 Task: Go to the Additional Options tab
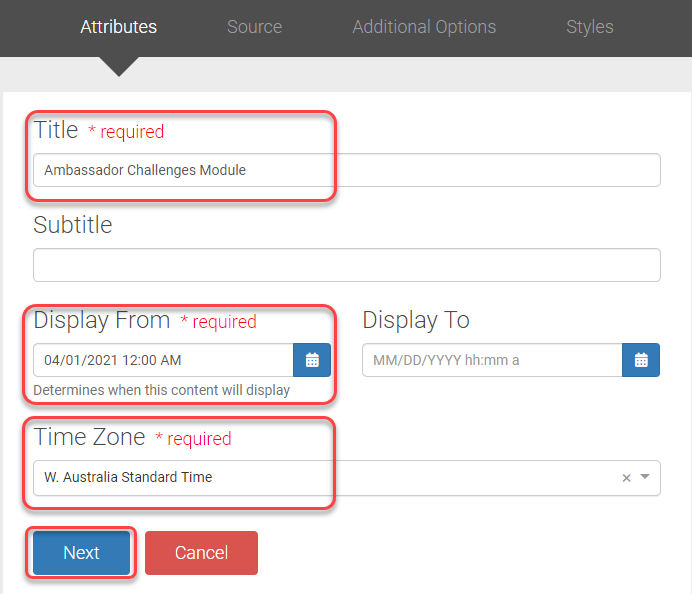pyautogui.click(x=424, y=27)
